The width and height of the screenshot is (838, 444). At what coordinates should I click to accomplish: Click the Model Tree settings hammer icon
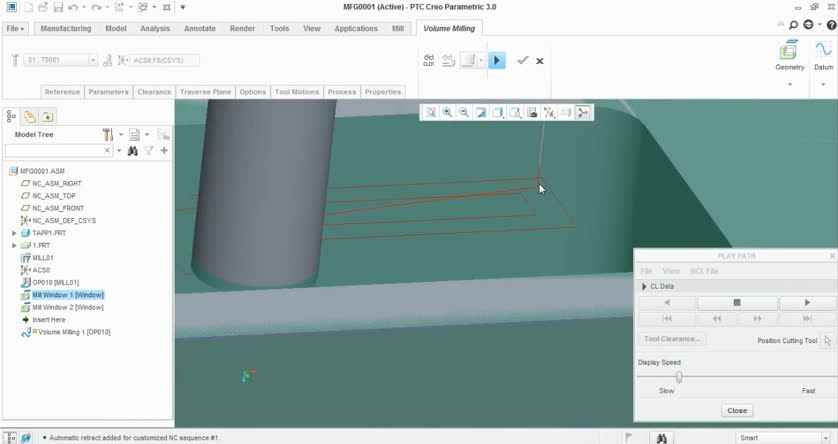107,135
